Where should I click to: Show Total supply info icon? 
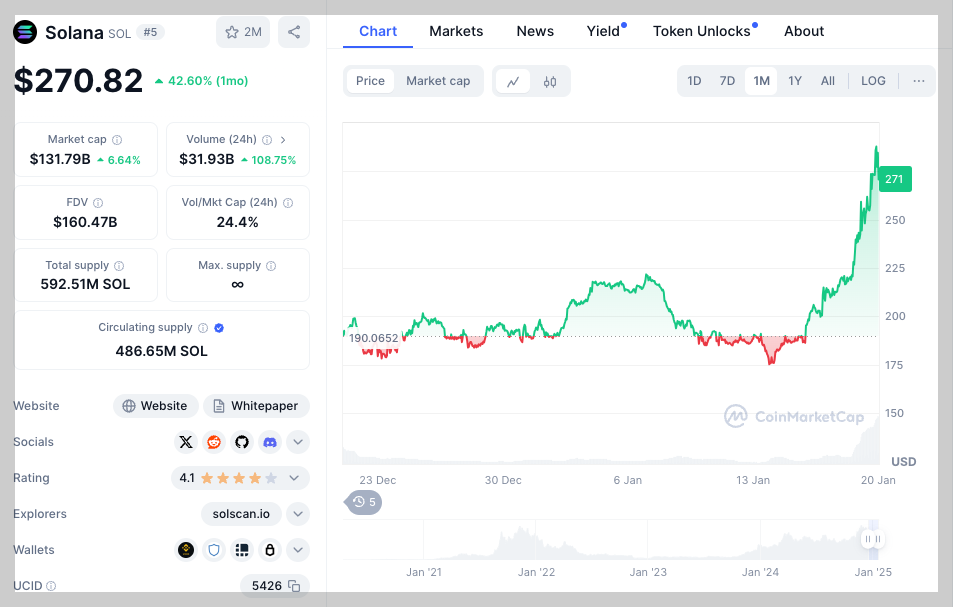(x=119, y=266)
